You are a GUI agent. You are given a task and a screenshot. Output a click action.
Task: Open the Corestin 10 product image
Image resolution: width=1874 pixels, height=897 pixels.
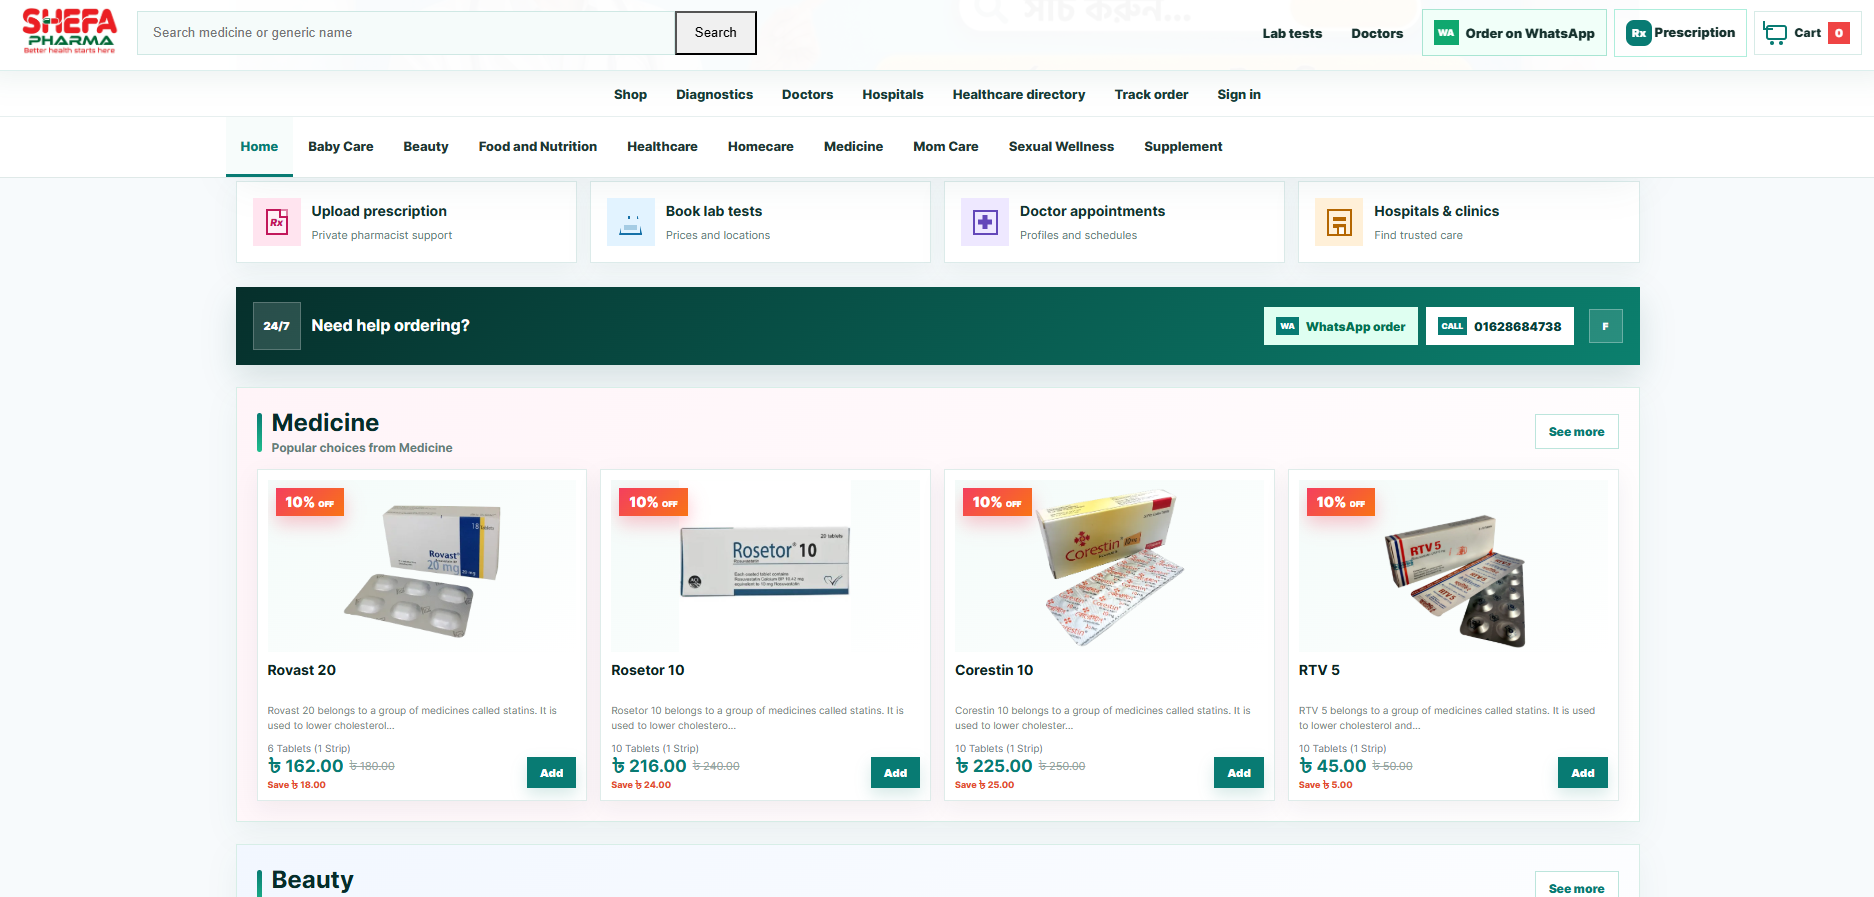coord(1110,566)
